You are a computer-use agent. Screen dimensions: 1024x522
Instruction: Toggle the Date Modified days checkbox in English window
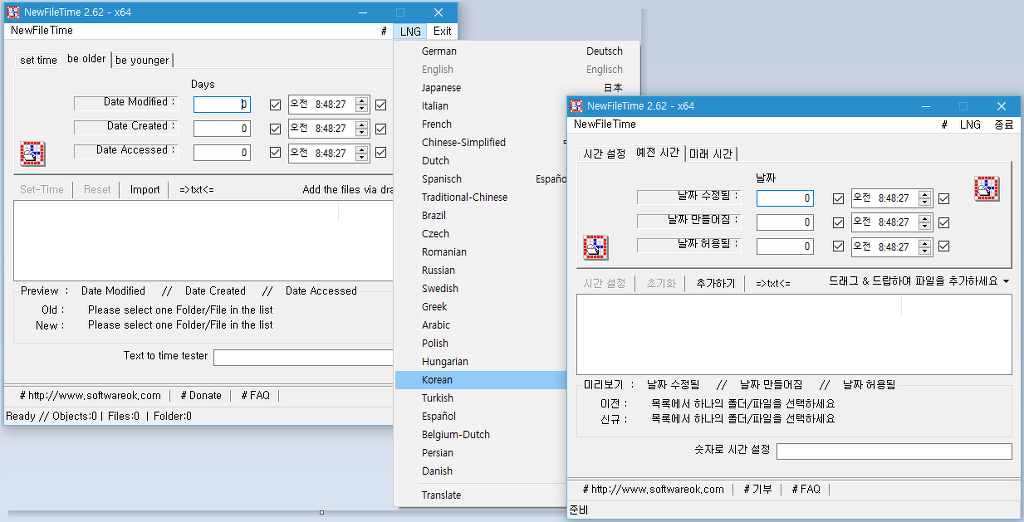tap(276, 105)
